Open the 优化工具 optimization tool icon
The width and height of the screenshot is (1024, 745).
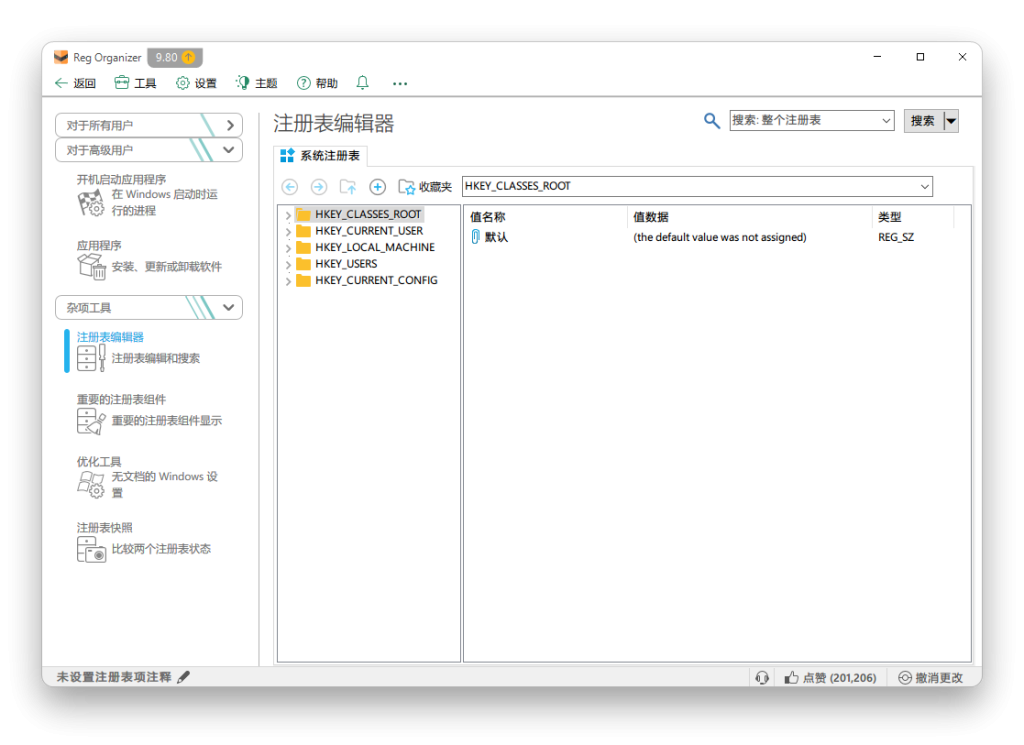[91, 482]
